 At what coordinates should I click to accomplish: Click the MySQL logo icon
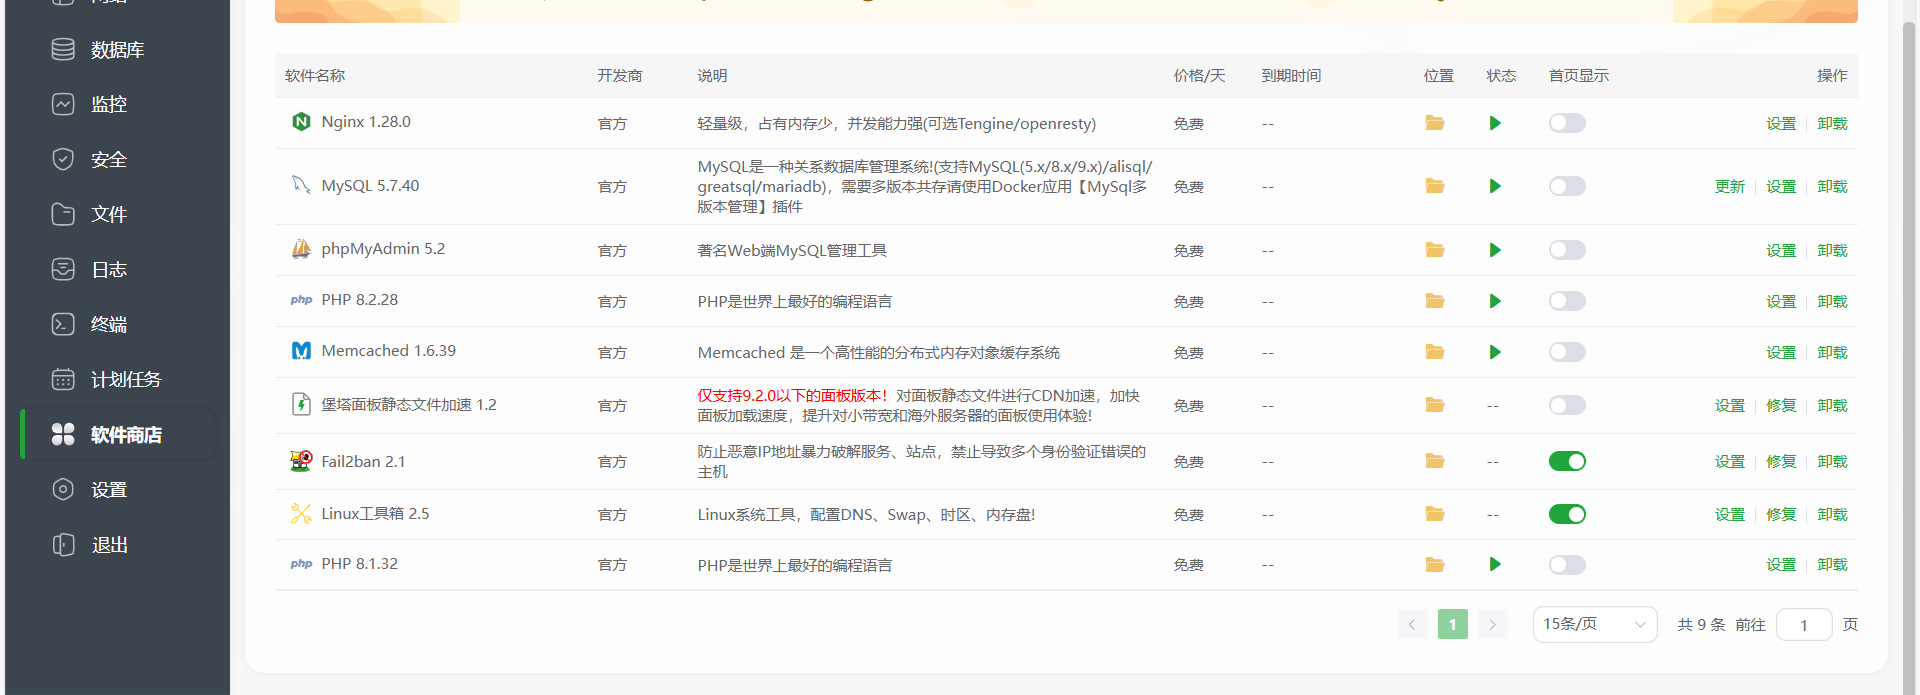[301, 185]
